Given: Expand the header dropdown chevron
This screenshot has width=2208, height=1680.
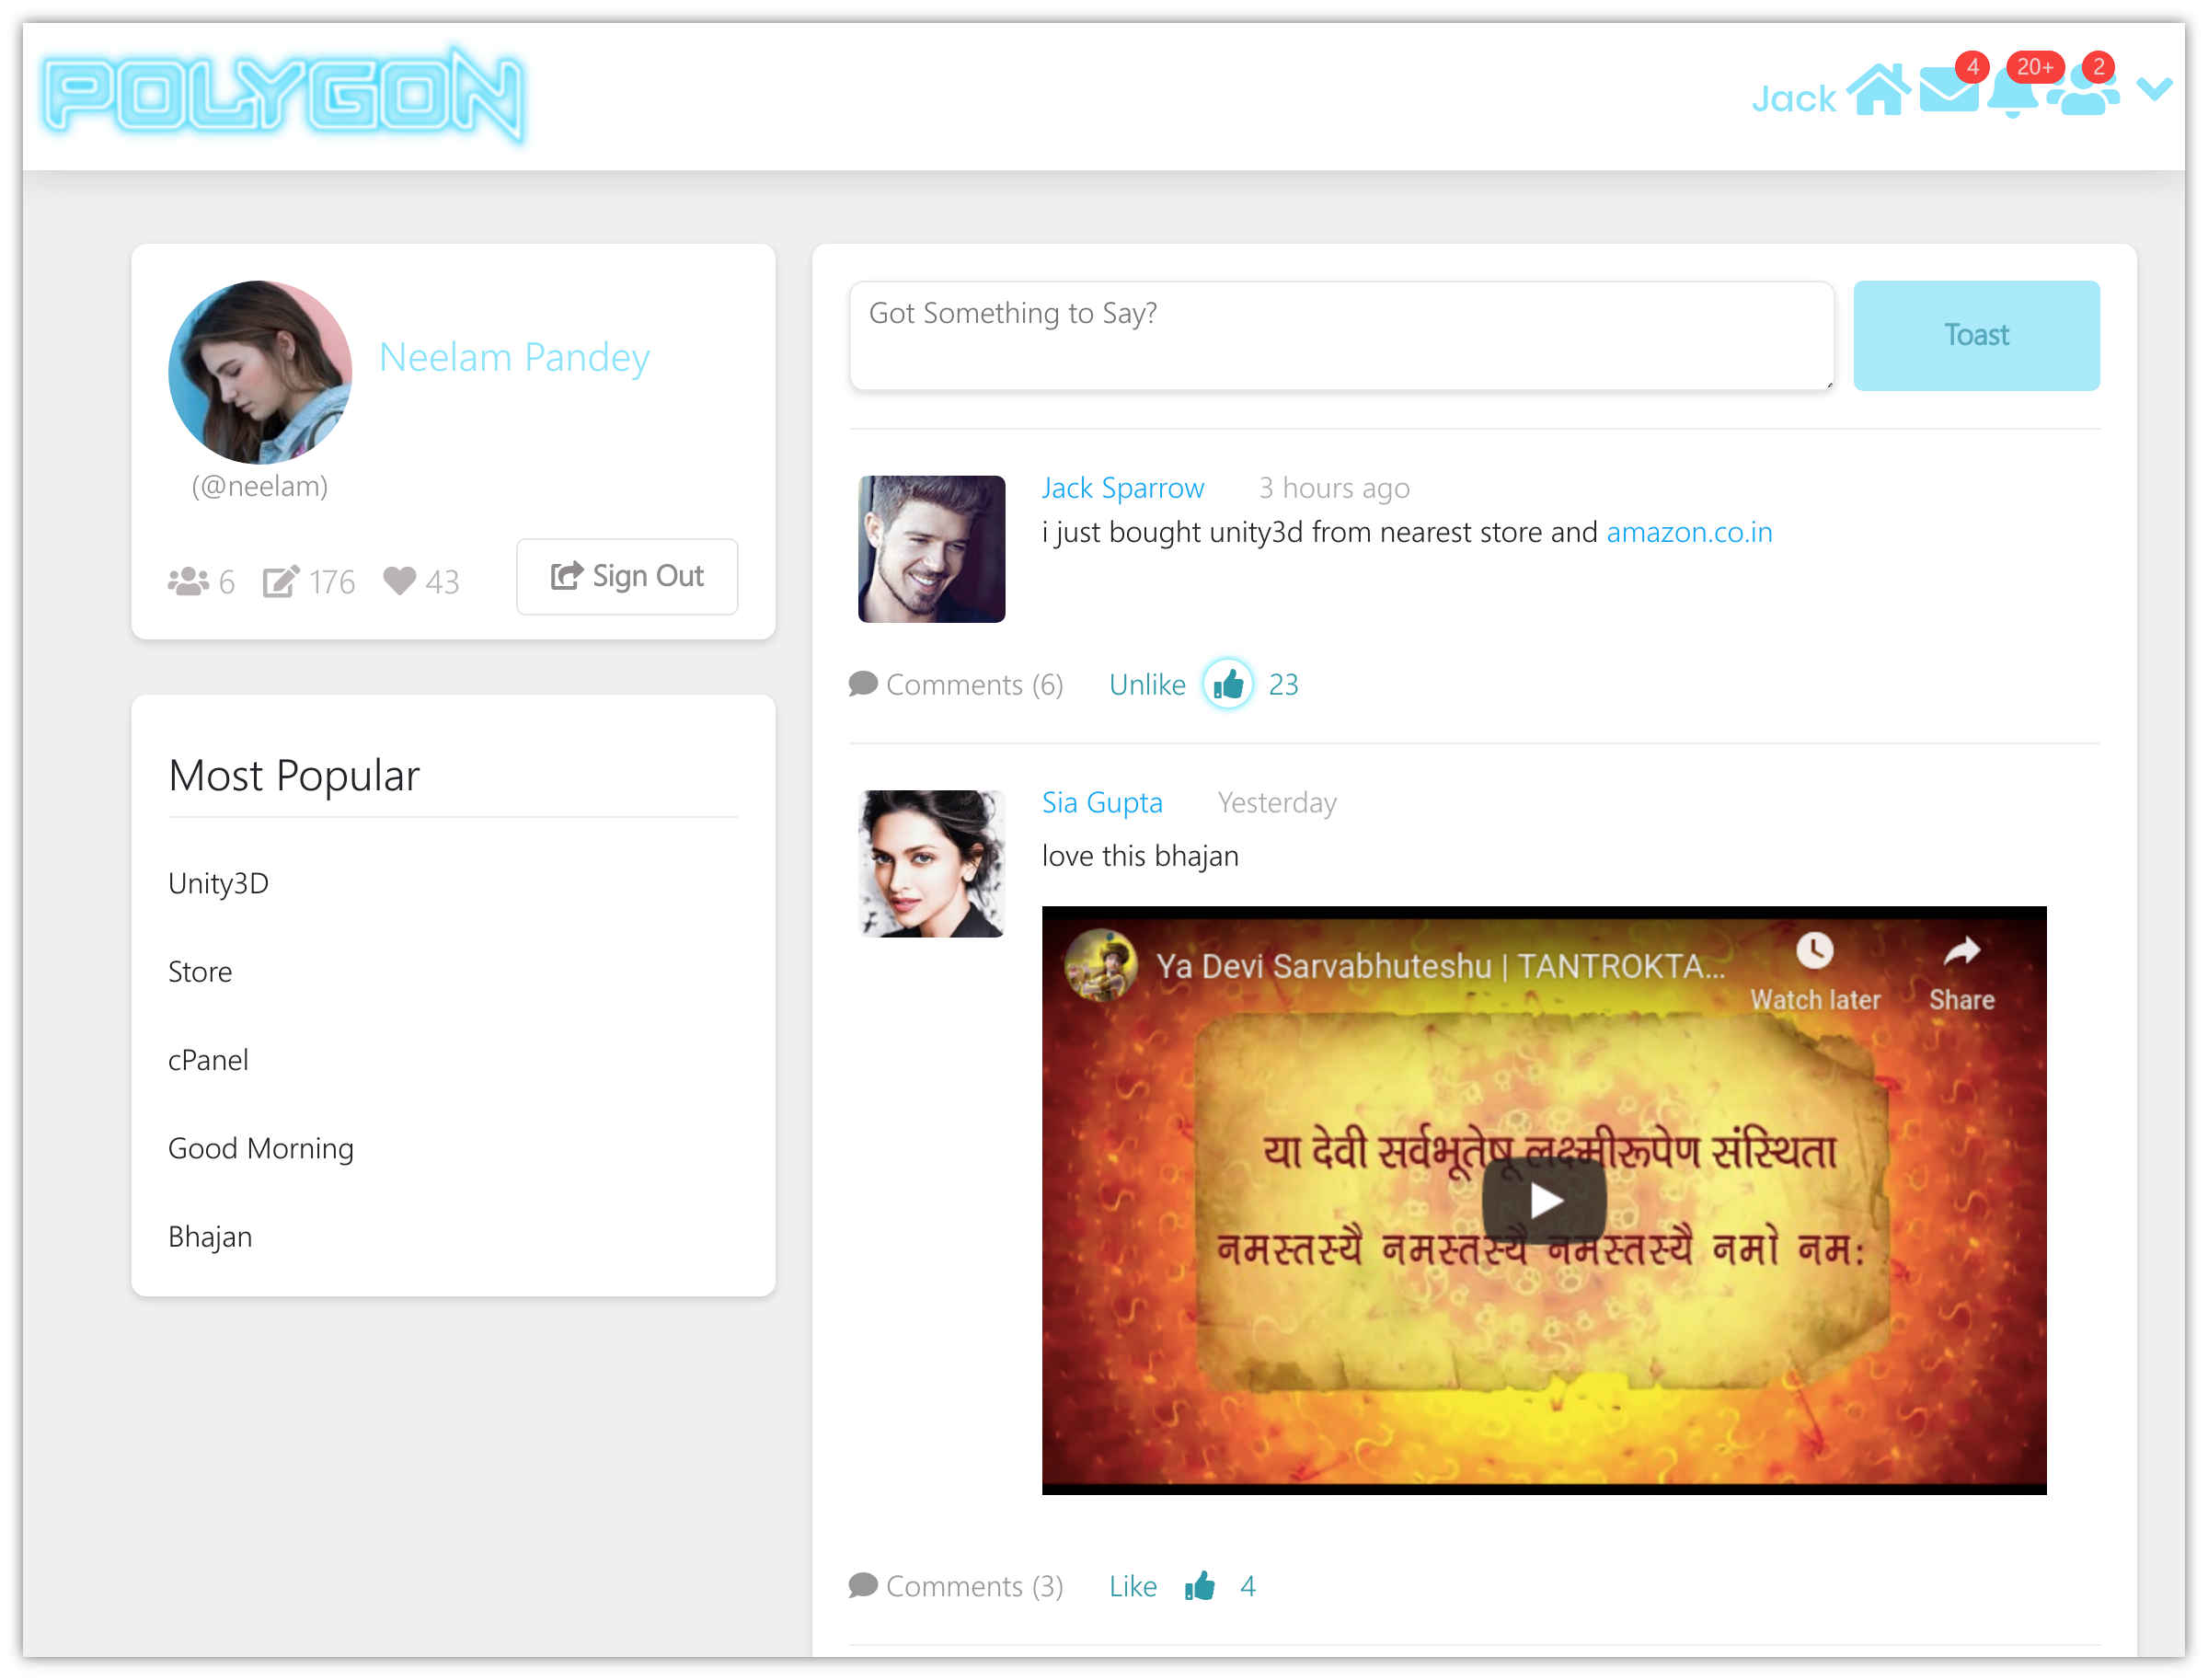Looking at the screenshot, I should click(x=2154, y=90).
